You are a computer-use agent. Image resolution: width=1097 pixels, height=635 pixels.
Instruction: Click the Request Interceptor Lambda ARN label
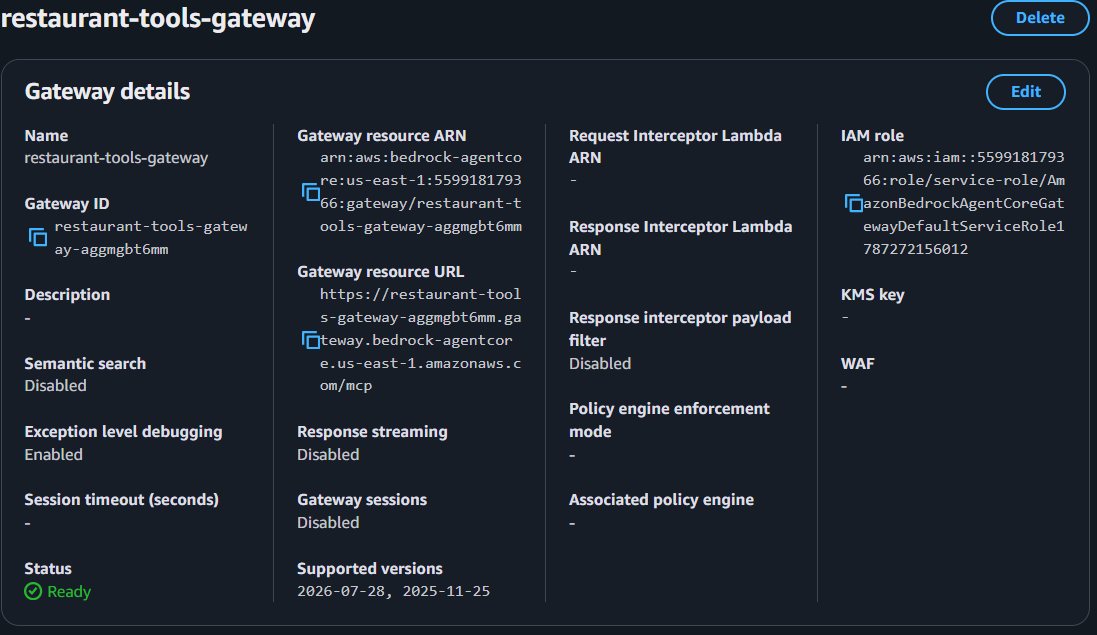click(x=675, y=147)
